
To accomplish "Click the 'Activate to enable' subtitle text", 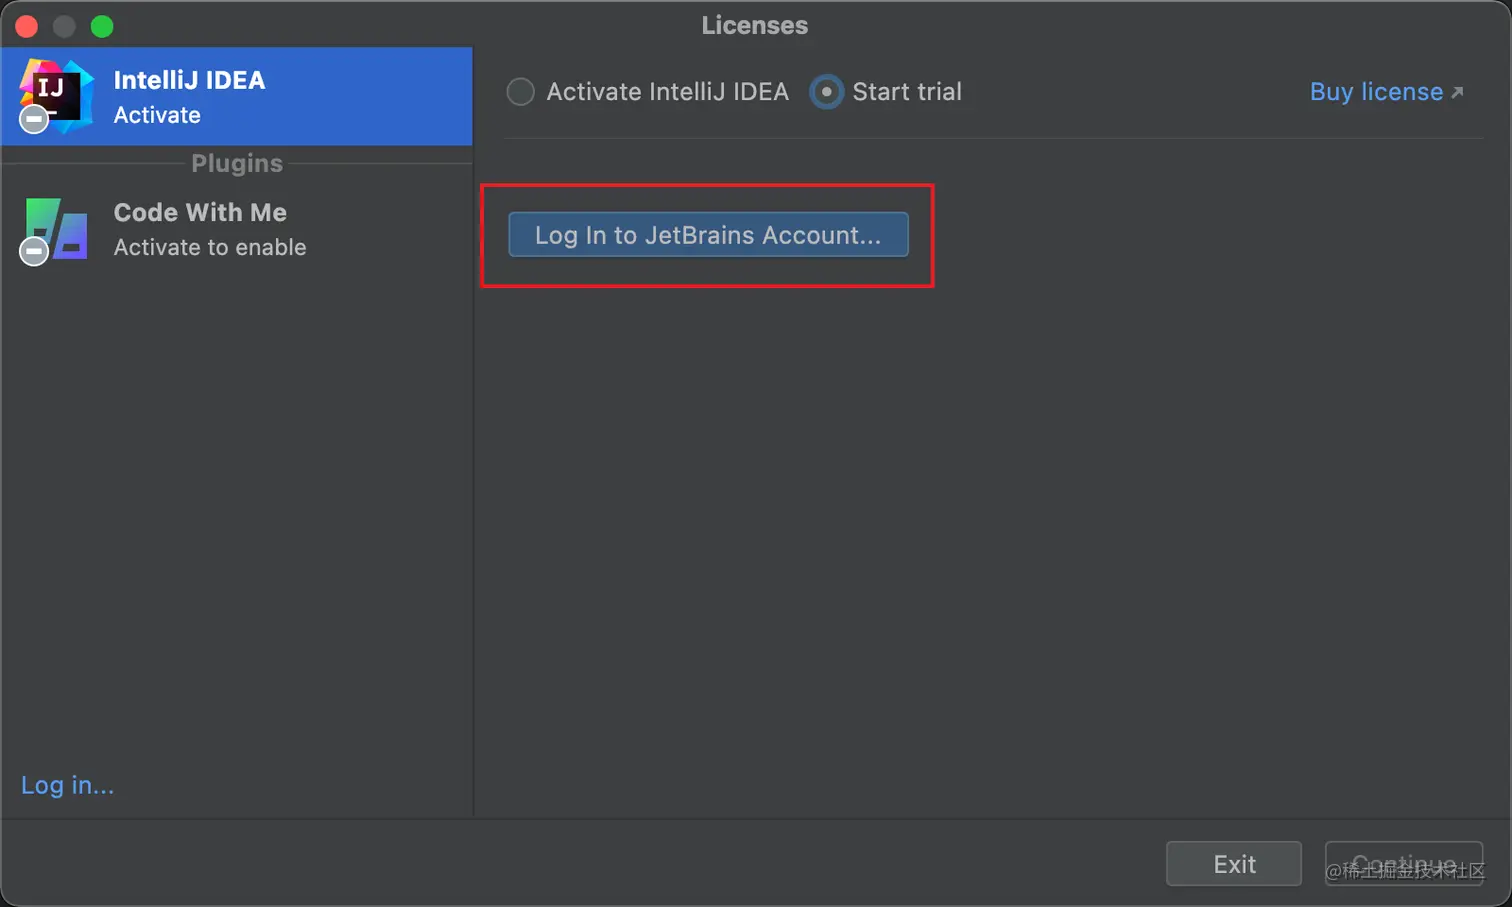I will pyautogui.click(x=210, y=247).
